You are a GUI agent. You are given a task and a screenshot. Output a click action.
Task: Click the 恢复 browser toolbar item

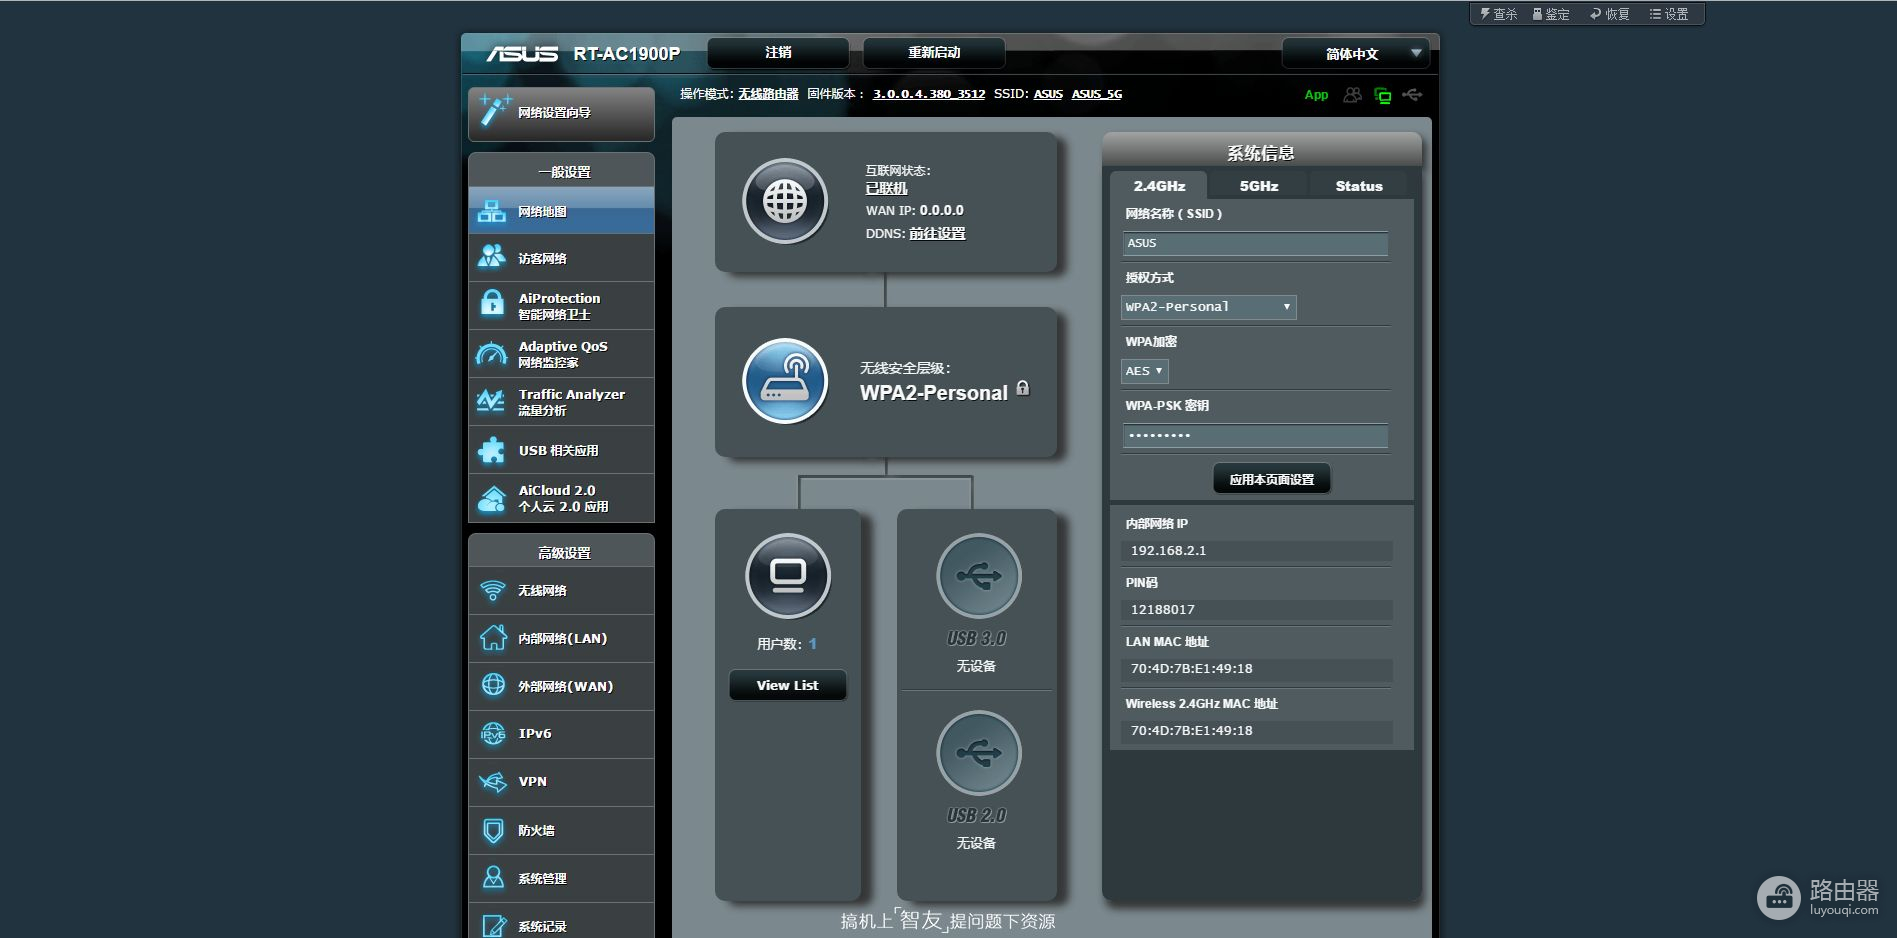pyautogui.click(x=1610, y=14)
